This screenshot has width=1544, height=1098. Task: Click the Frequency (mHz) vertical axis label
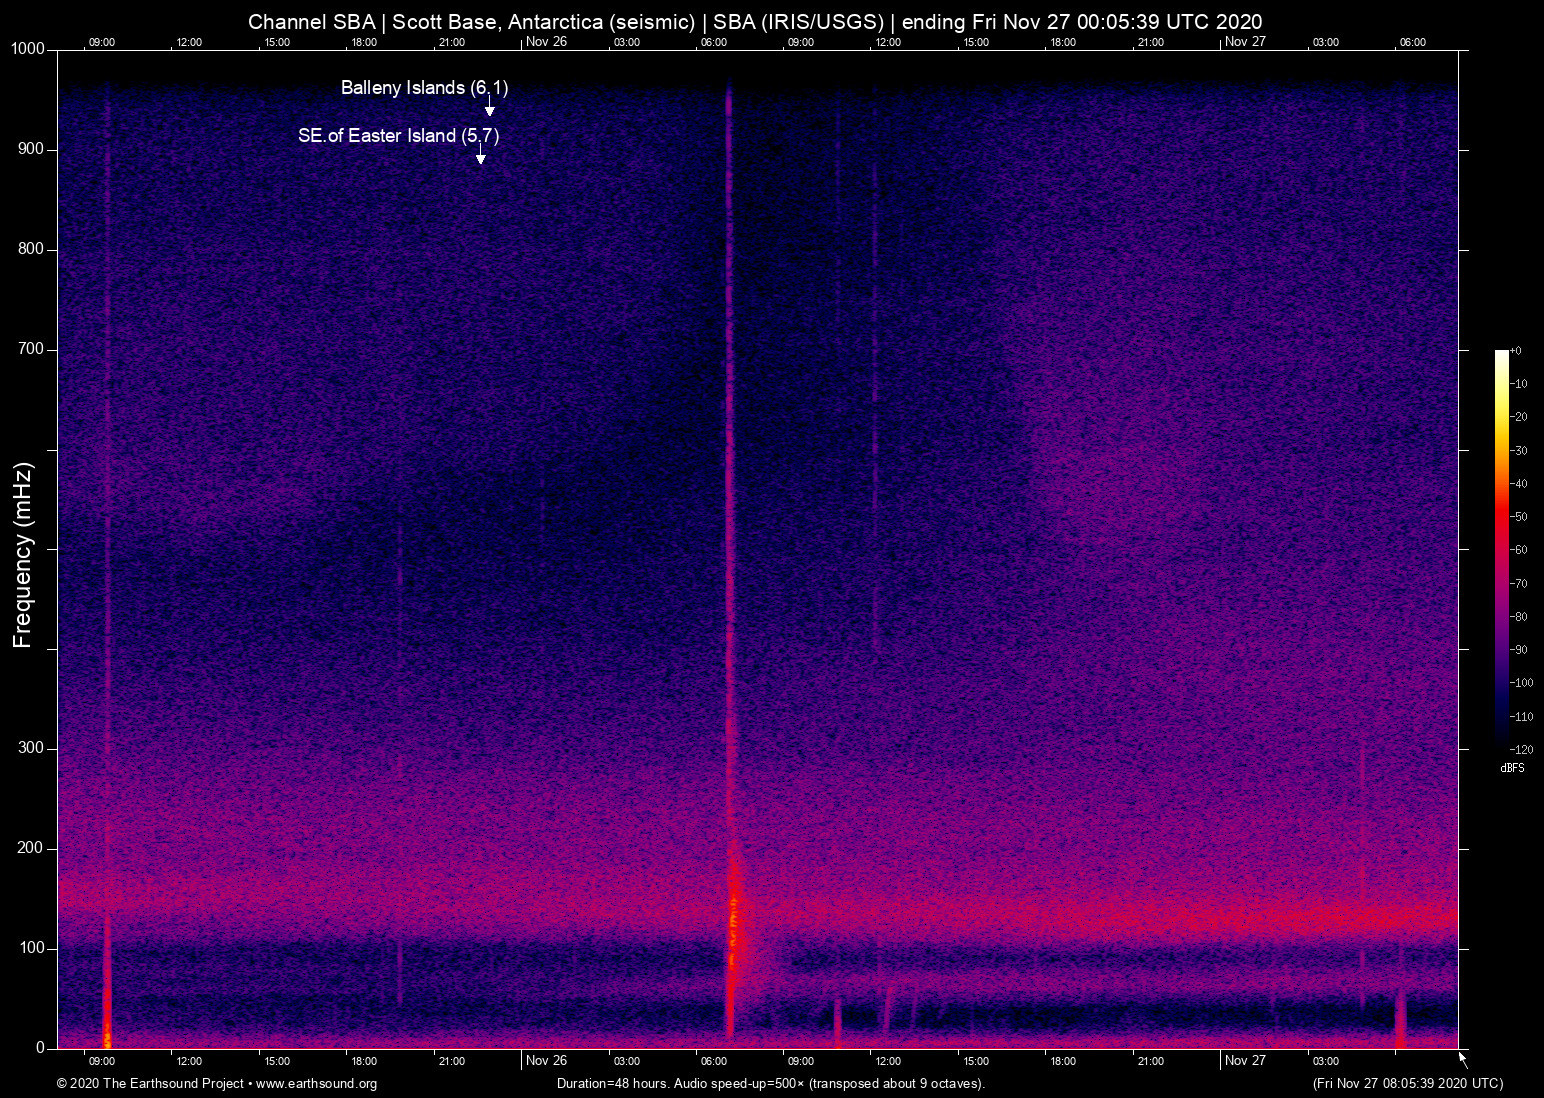point(23,555)
